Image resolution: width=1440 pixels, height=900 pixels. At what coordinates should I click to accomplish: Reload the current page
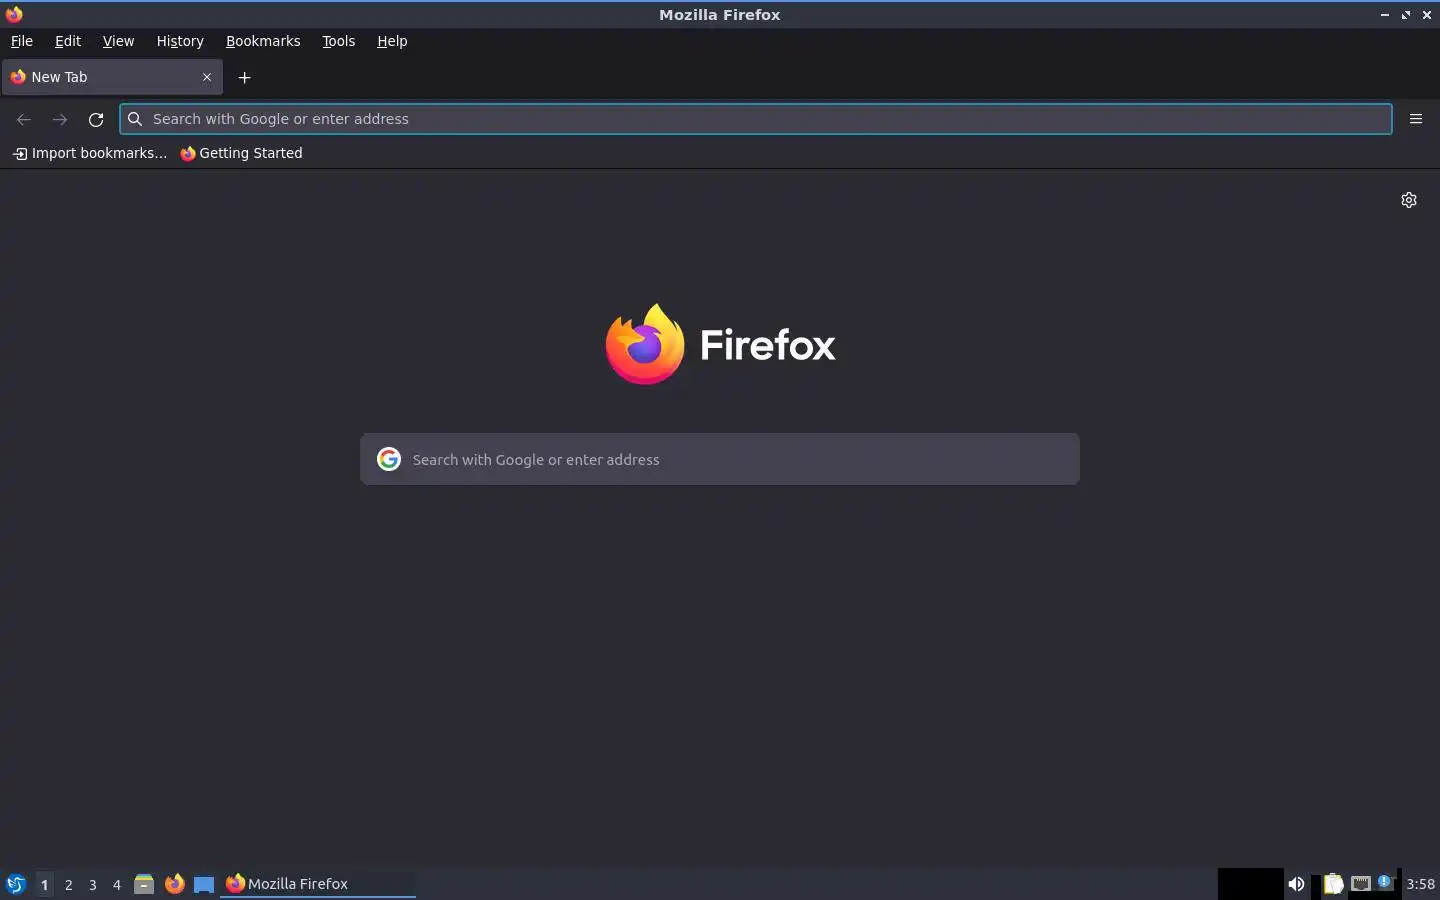click(x=96, y=119)
